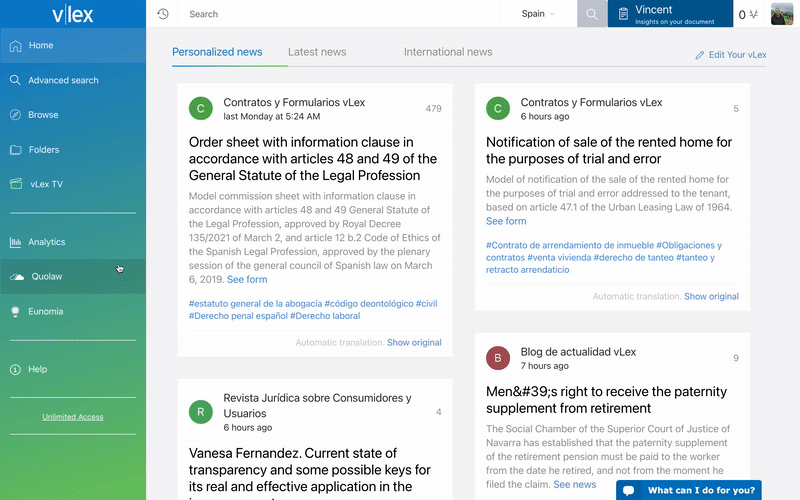This screenshot has width=800, height=500.
Task: Open Analytics in the sidebar
Action: point(73,242)
